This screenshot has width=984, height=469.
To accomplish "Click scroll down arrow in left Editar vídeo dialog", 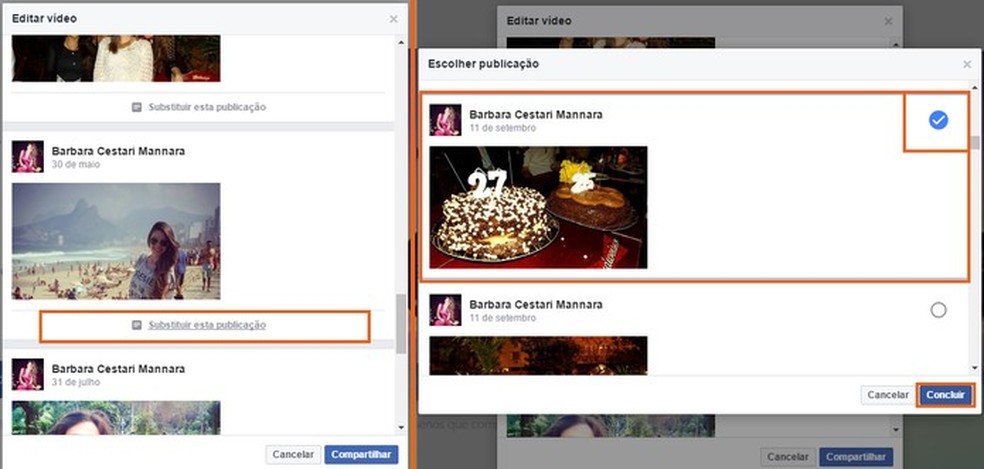I will coord(402,428).
